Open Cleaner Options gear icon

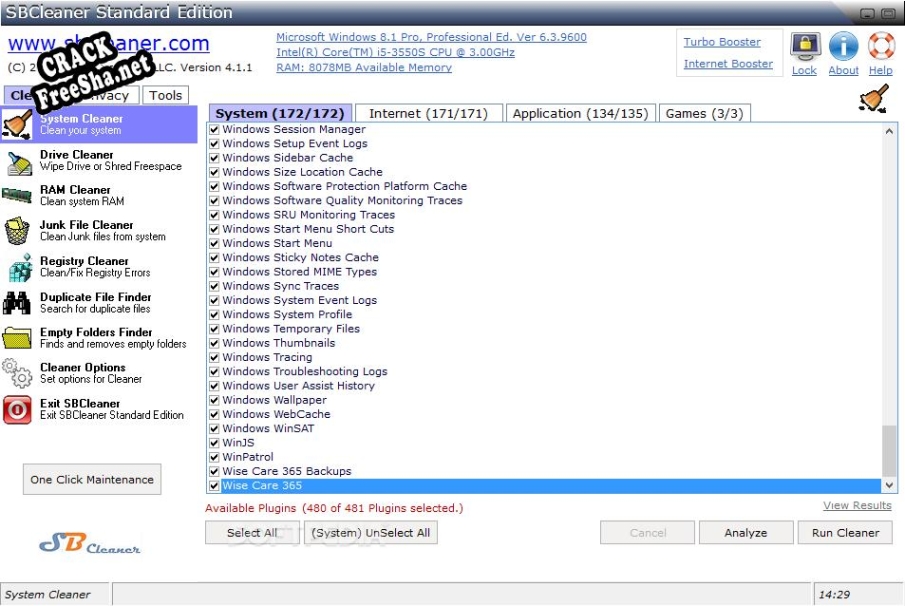[17, 374]
